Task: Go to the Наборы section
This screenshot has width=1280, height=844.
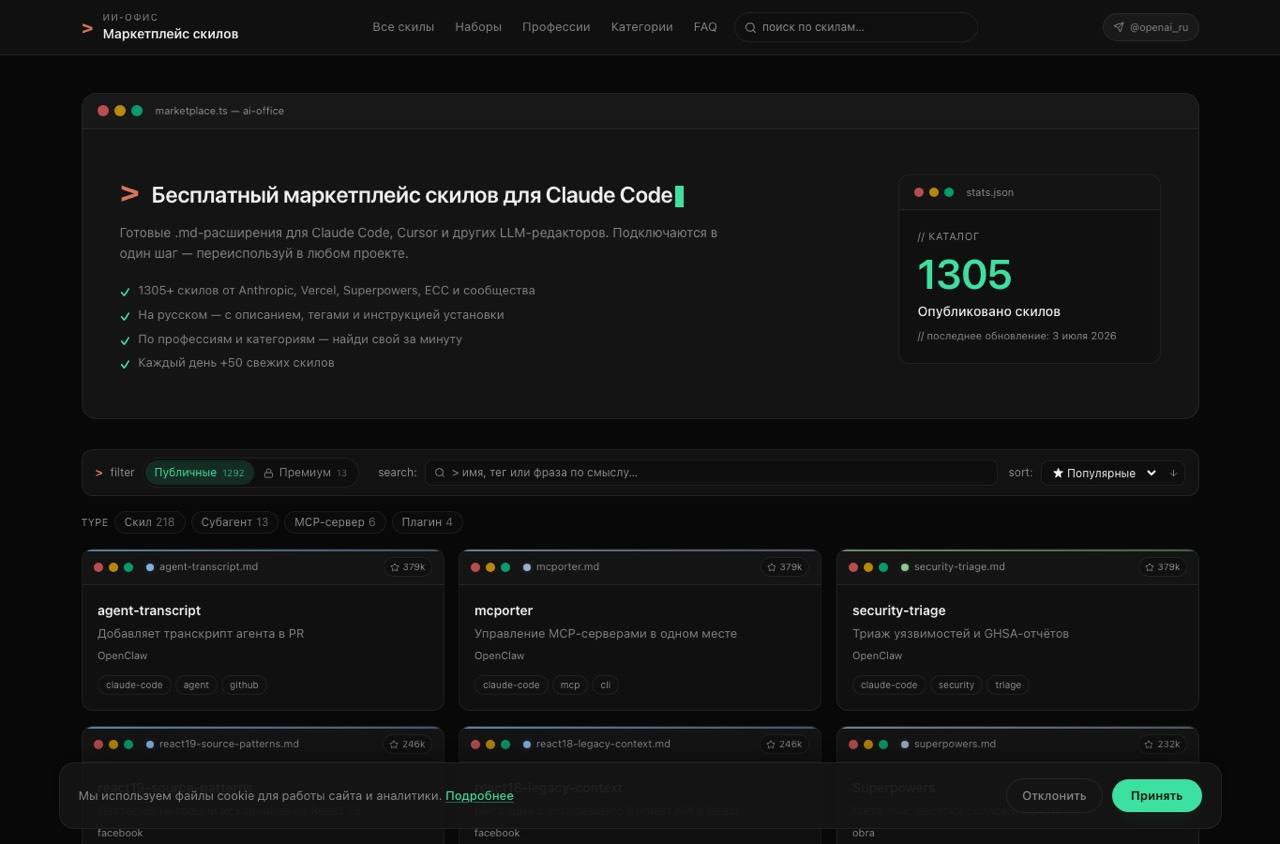Action: pyautogui.click(x=478, y=27)
